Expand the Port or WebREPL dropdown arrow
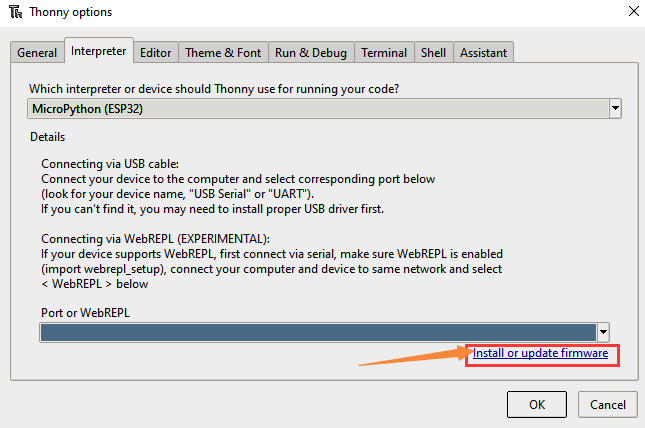Viewport: 645px width, 428px height. pyautogui.click(x=603, y=332)
